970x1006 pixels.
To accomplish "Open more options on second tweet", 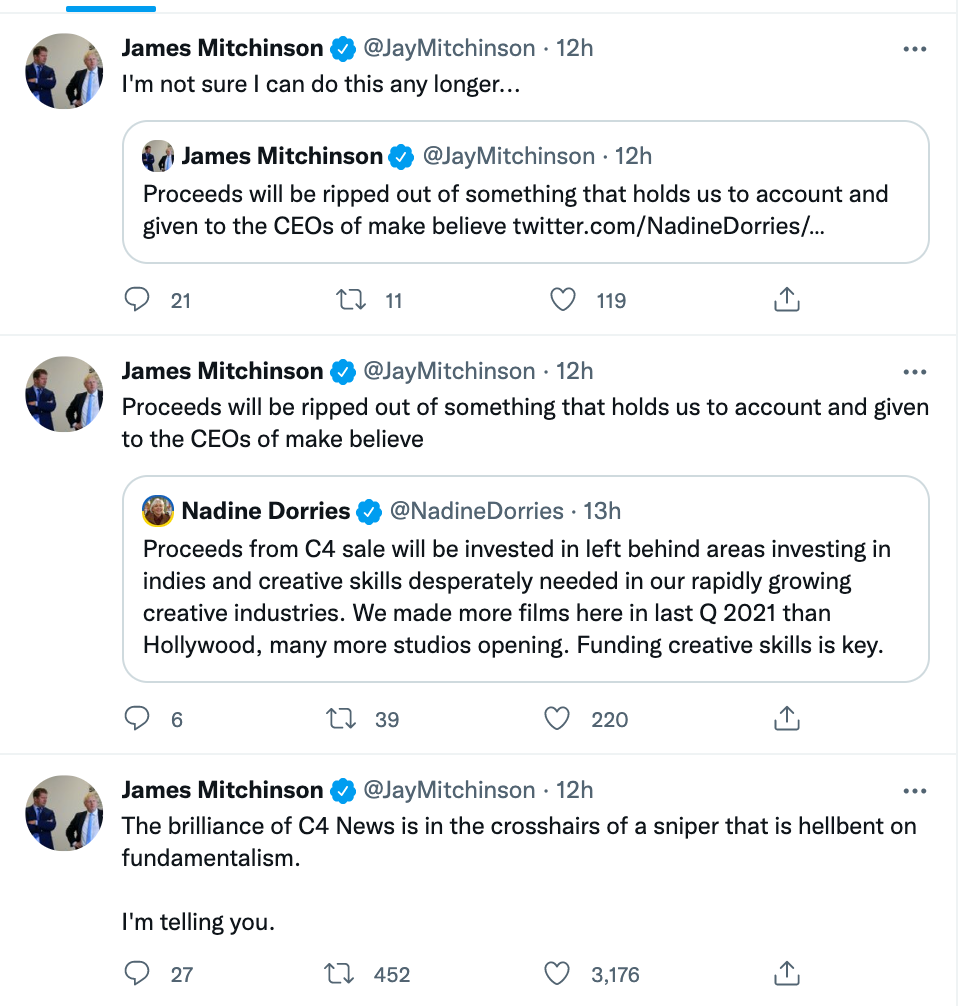I will click(914, 372).
